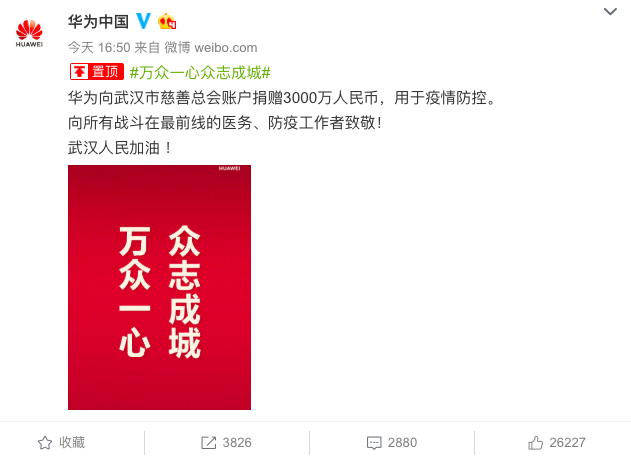Open the 微博 weibo.com source link

[x=210, y=47]
